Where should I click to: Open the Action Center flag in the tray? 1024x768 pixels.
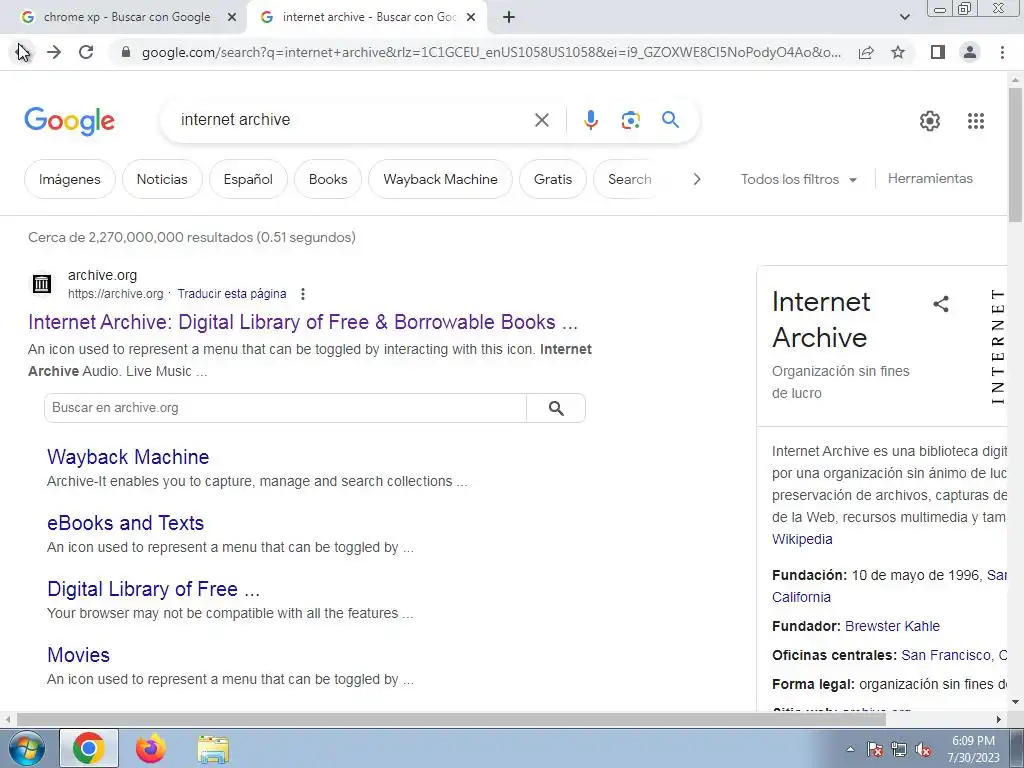(x=874, y=749)
